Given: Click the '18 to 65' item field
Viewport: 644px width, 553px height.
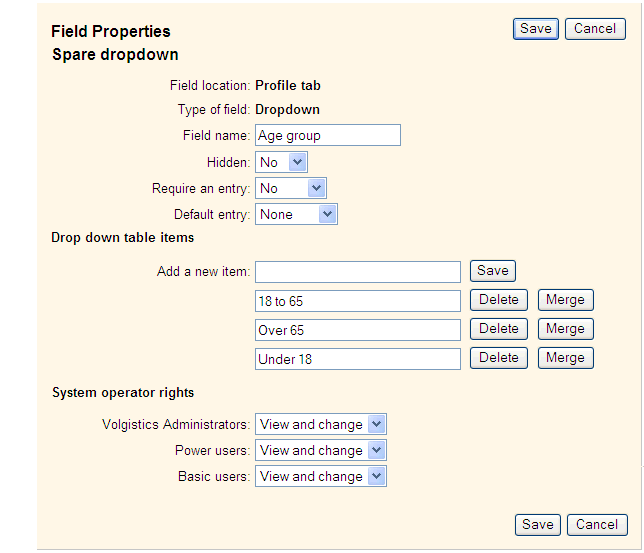Looking at the screenshot, I should point(358,301).
